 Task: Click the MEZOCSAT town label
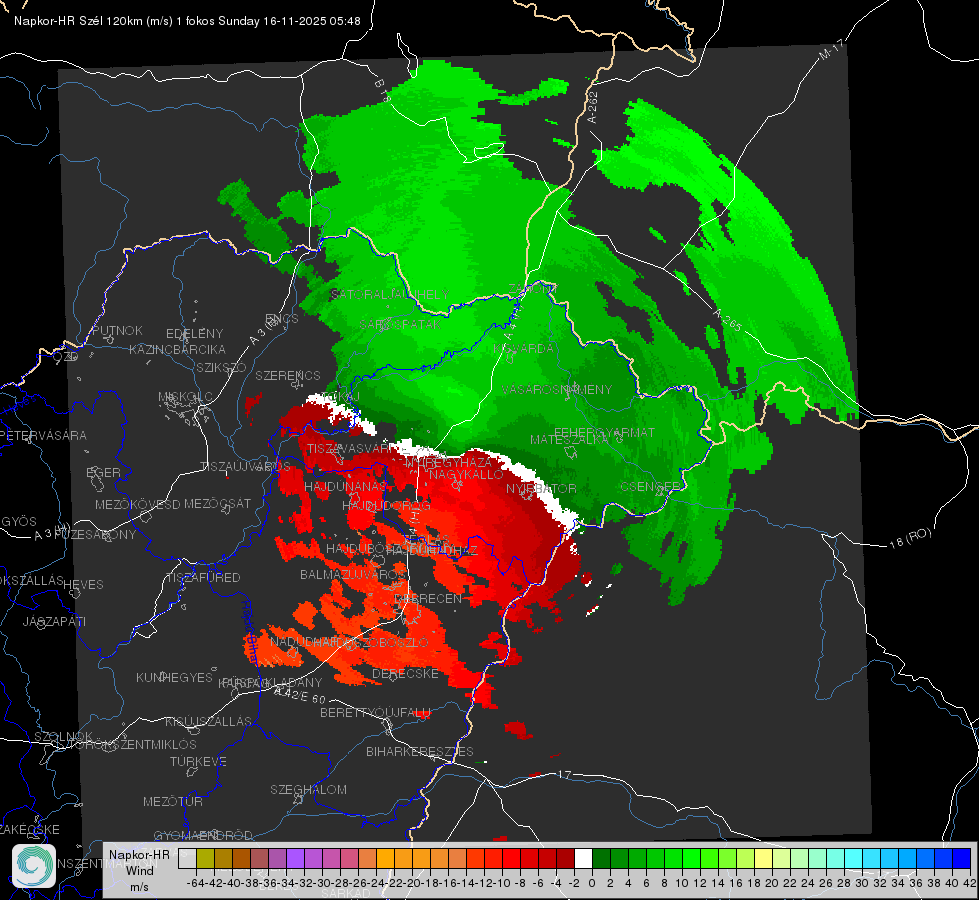pos(217,503)
